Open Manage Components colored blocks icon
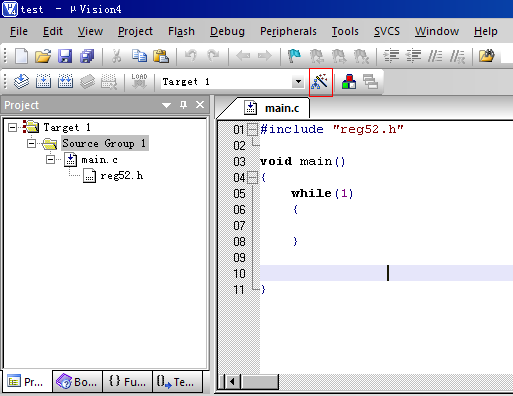513x396 pixels. pyautogui.click(x=349, y=82)
